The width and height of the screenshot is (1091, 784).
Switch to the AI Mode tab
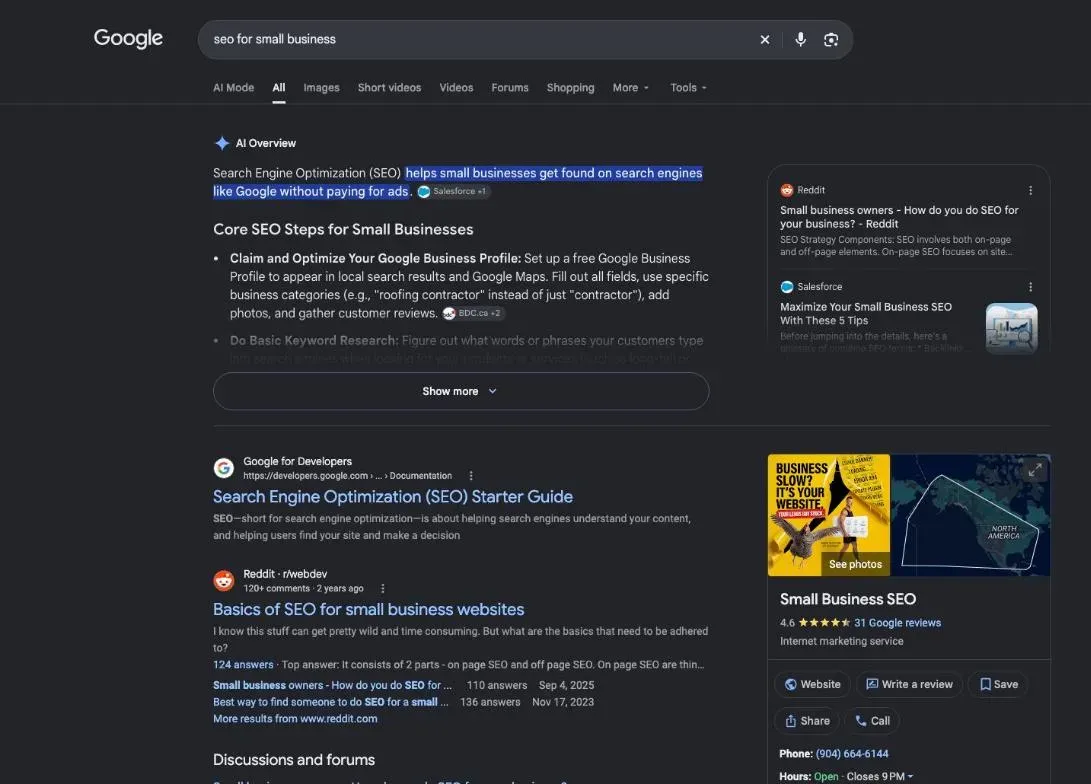coord(233,88)
